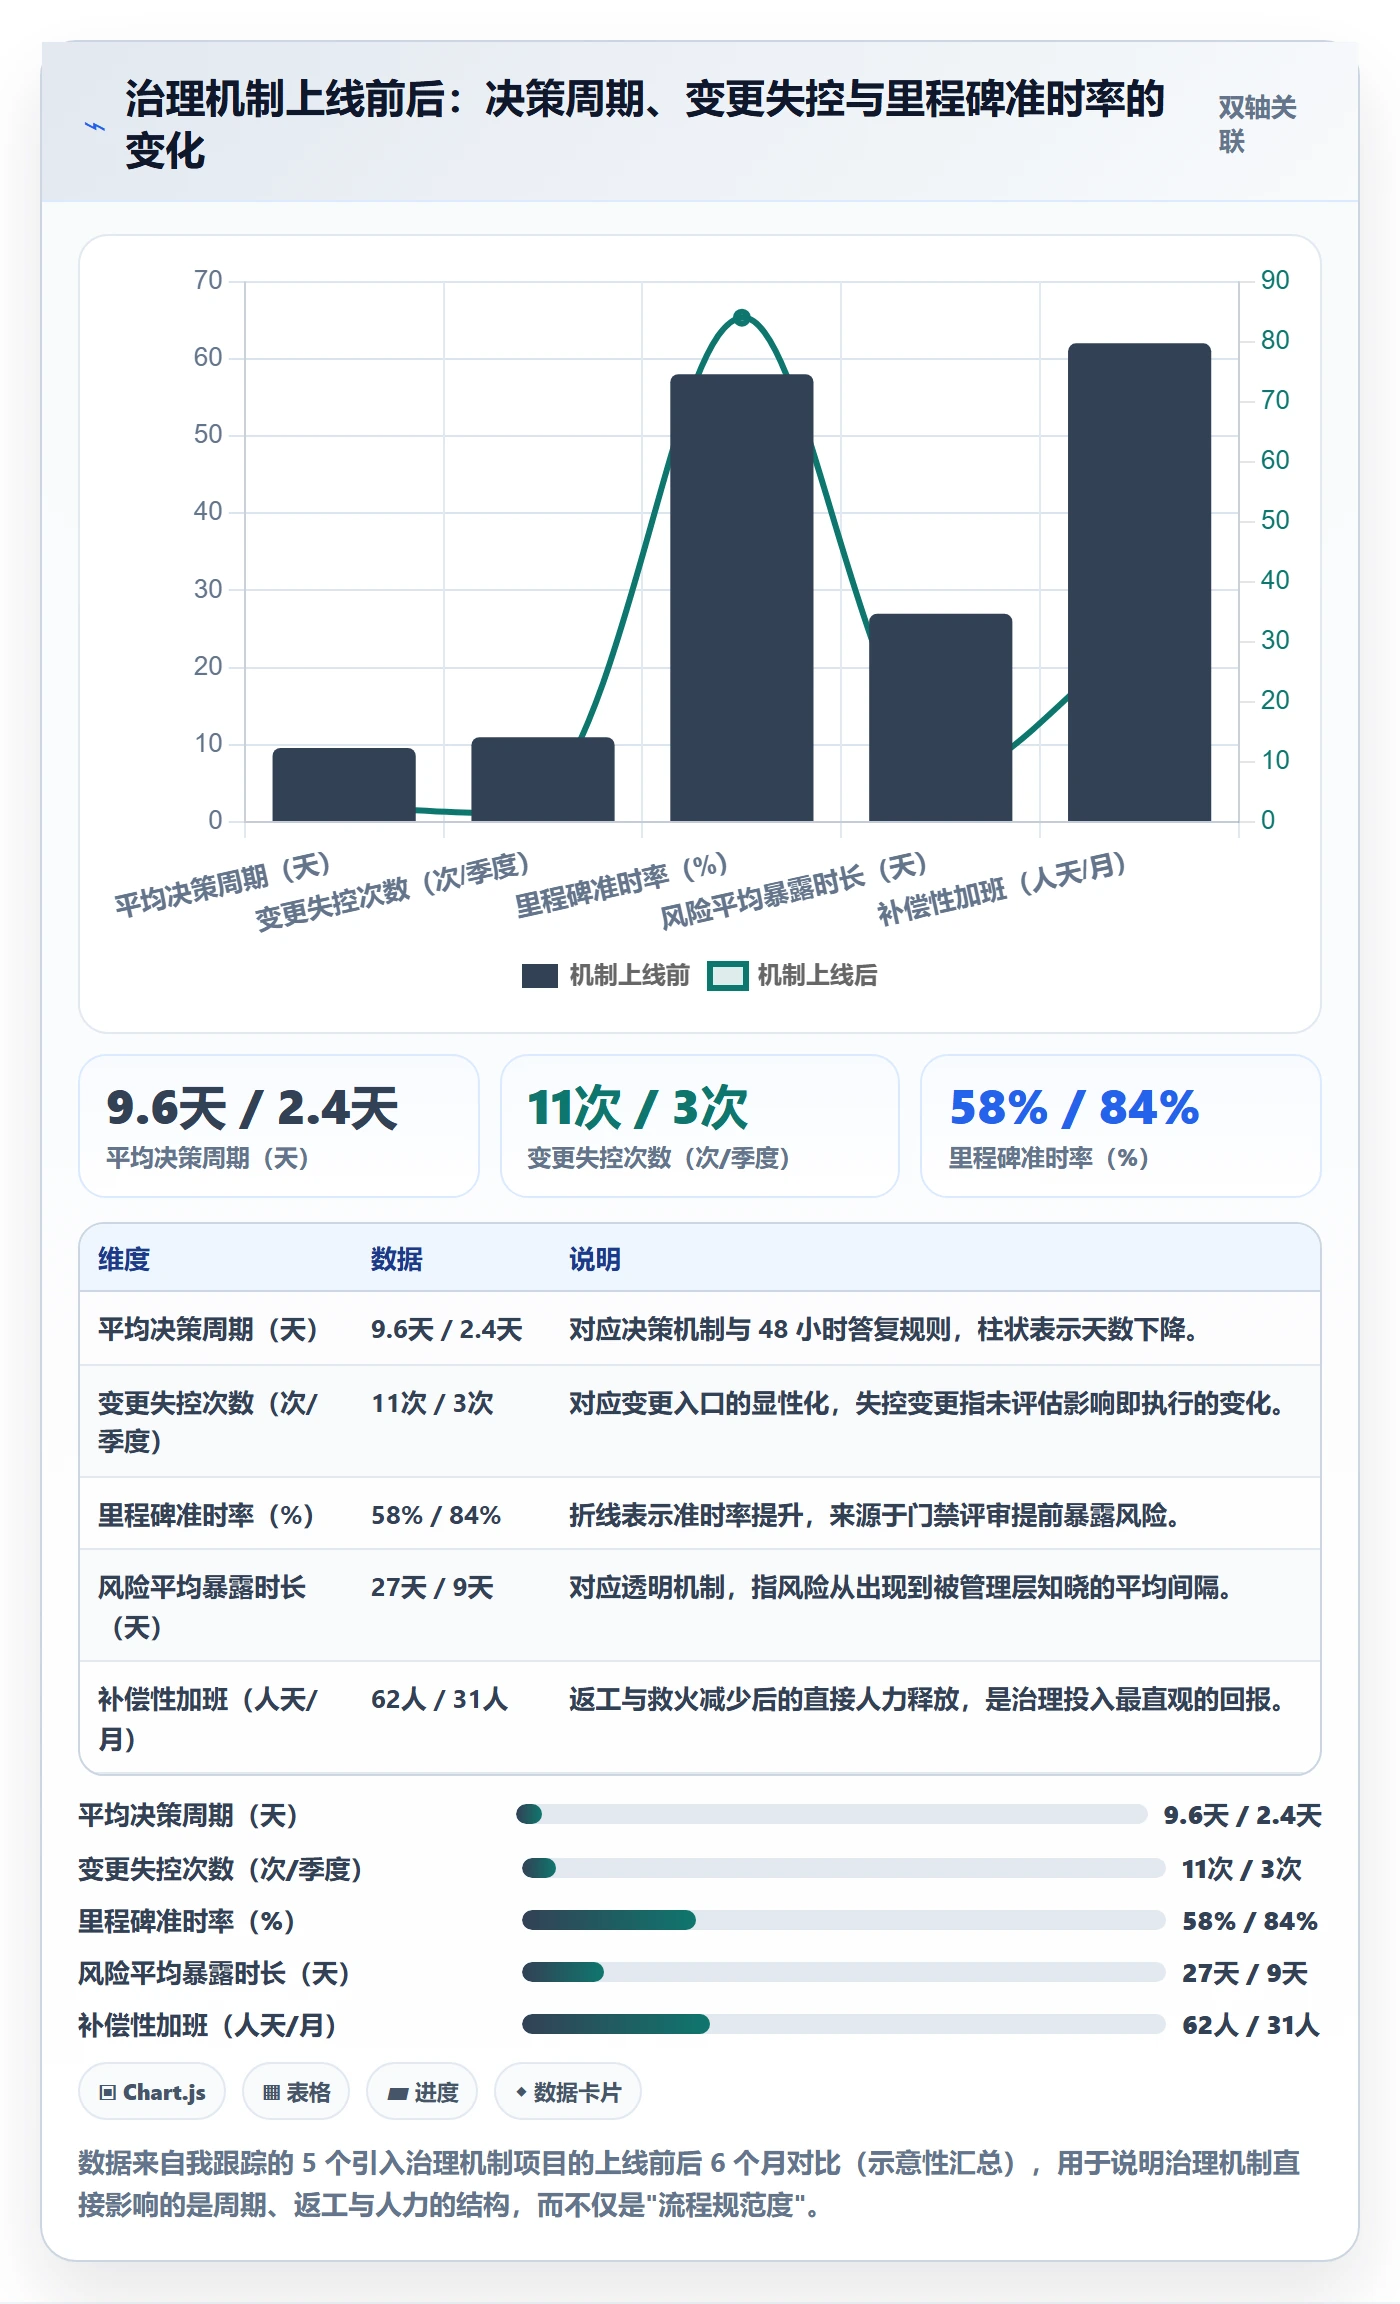Click the 风险平均暴露时长 progress bar

(844, 1972)
